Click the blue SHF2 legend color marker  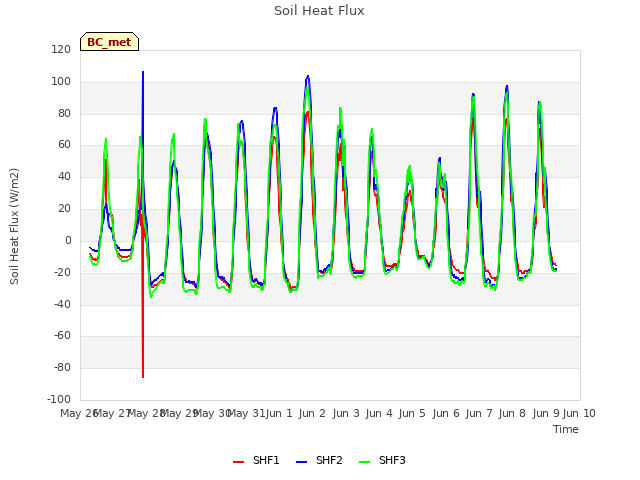point(301,462)
